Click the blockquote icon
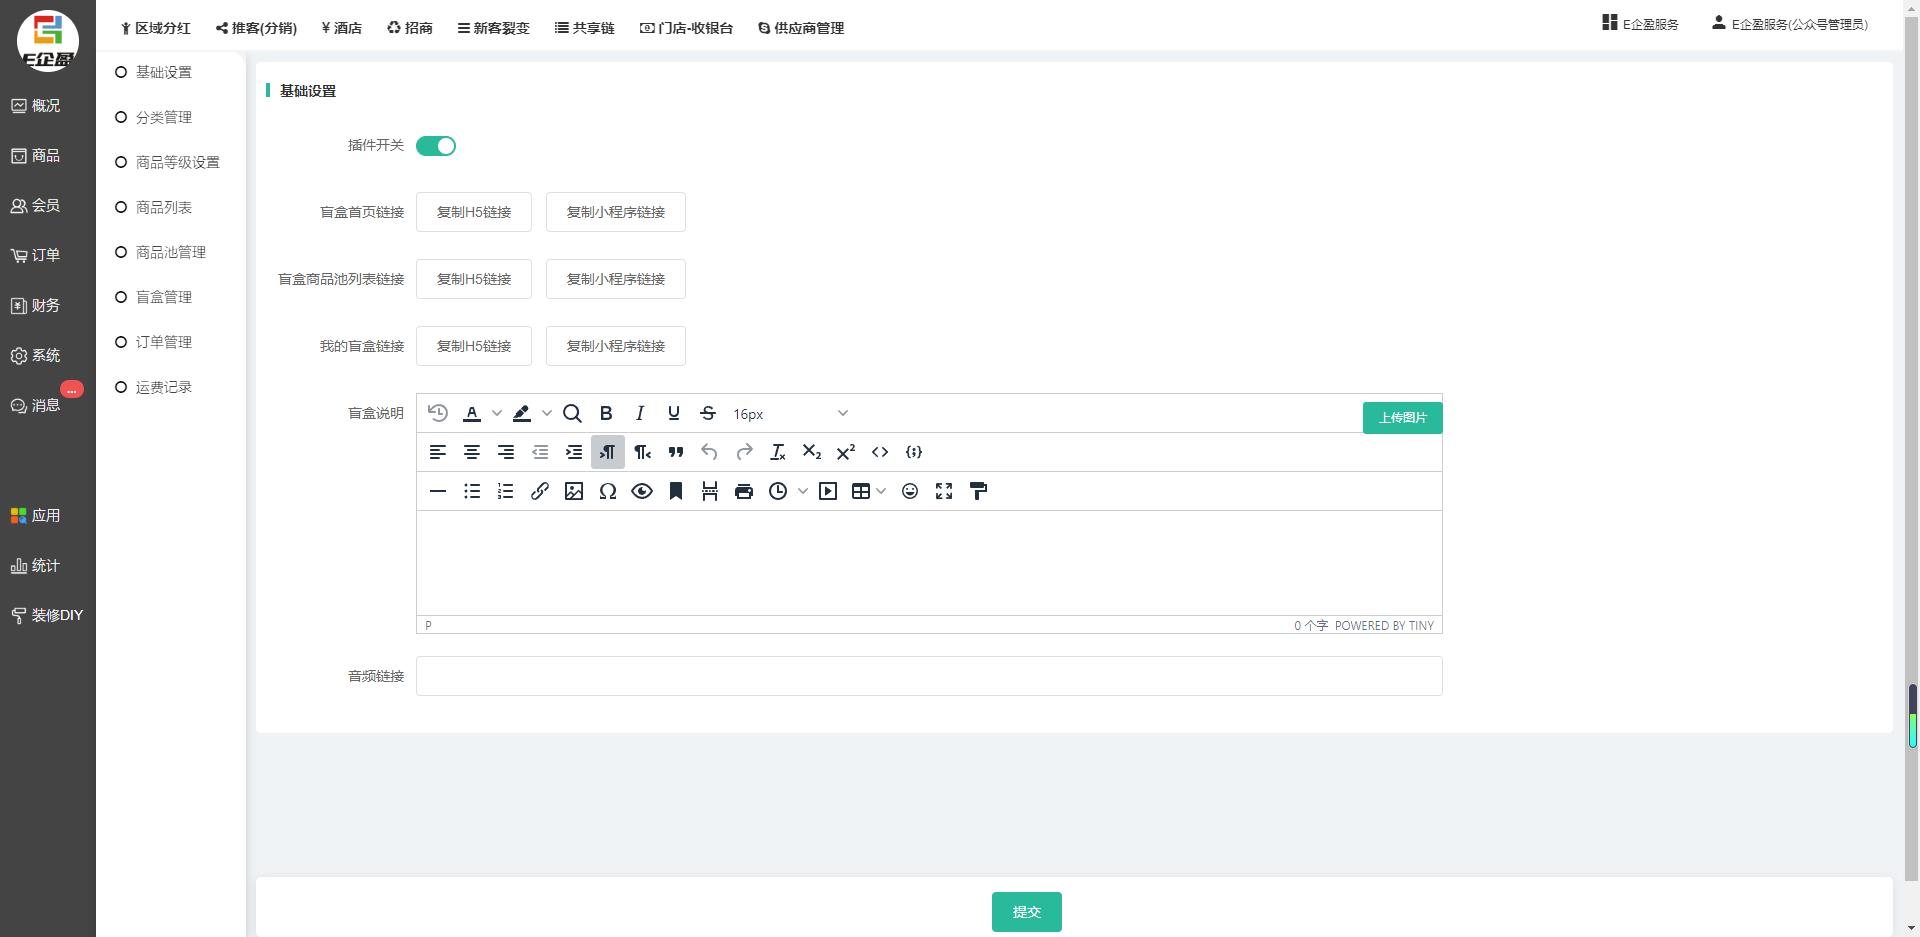 676,452
